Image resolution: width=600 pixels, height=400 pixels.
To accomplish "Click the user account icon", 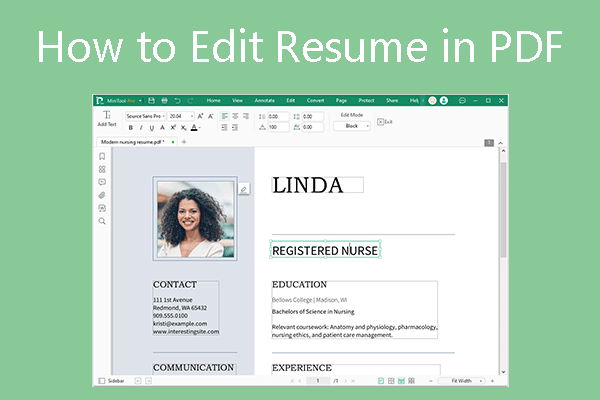I will coord(444,100).
